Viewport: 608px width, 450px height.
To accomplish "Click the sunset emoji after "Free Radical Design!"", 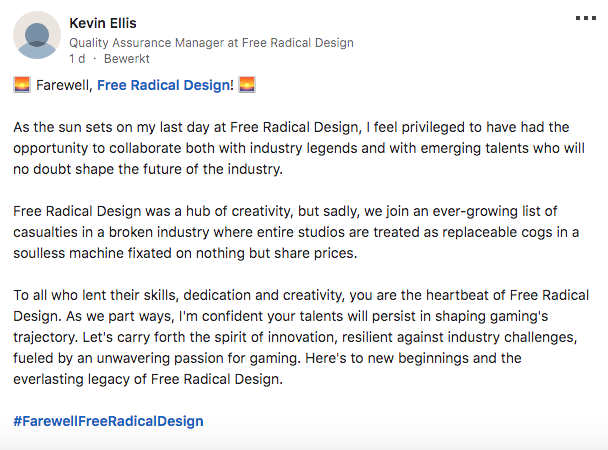I will [247, 85].
